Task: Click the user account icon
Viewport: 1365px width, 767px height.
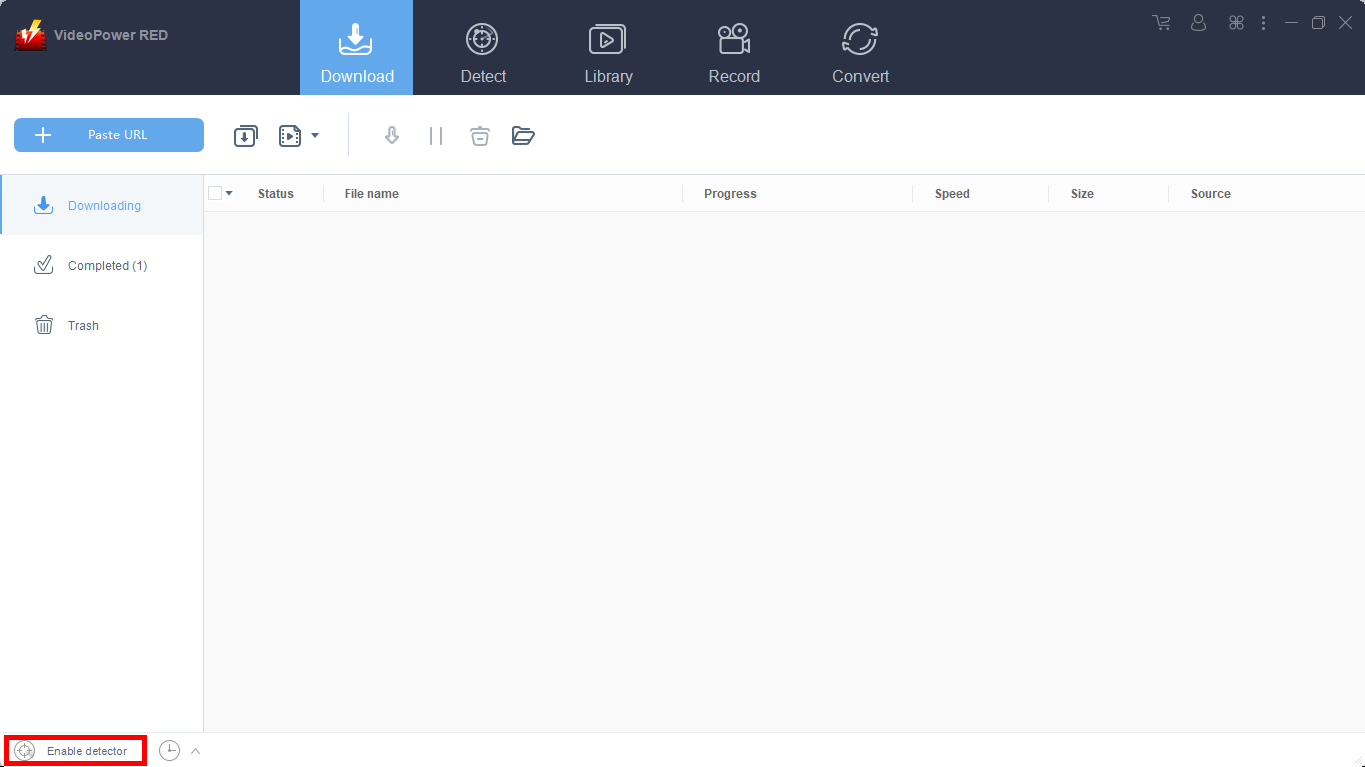Action: click(1199, 22)
